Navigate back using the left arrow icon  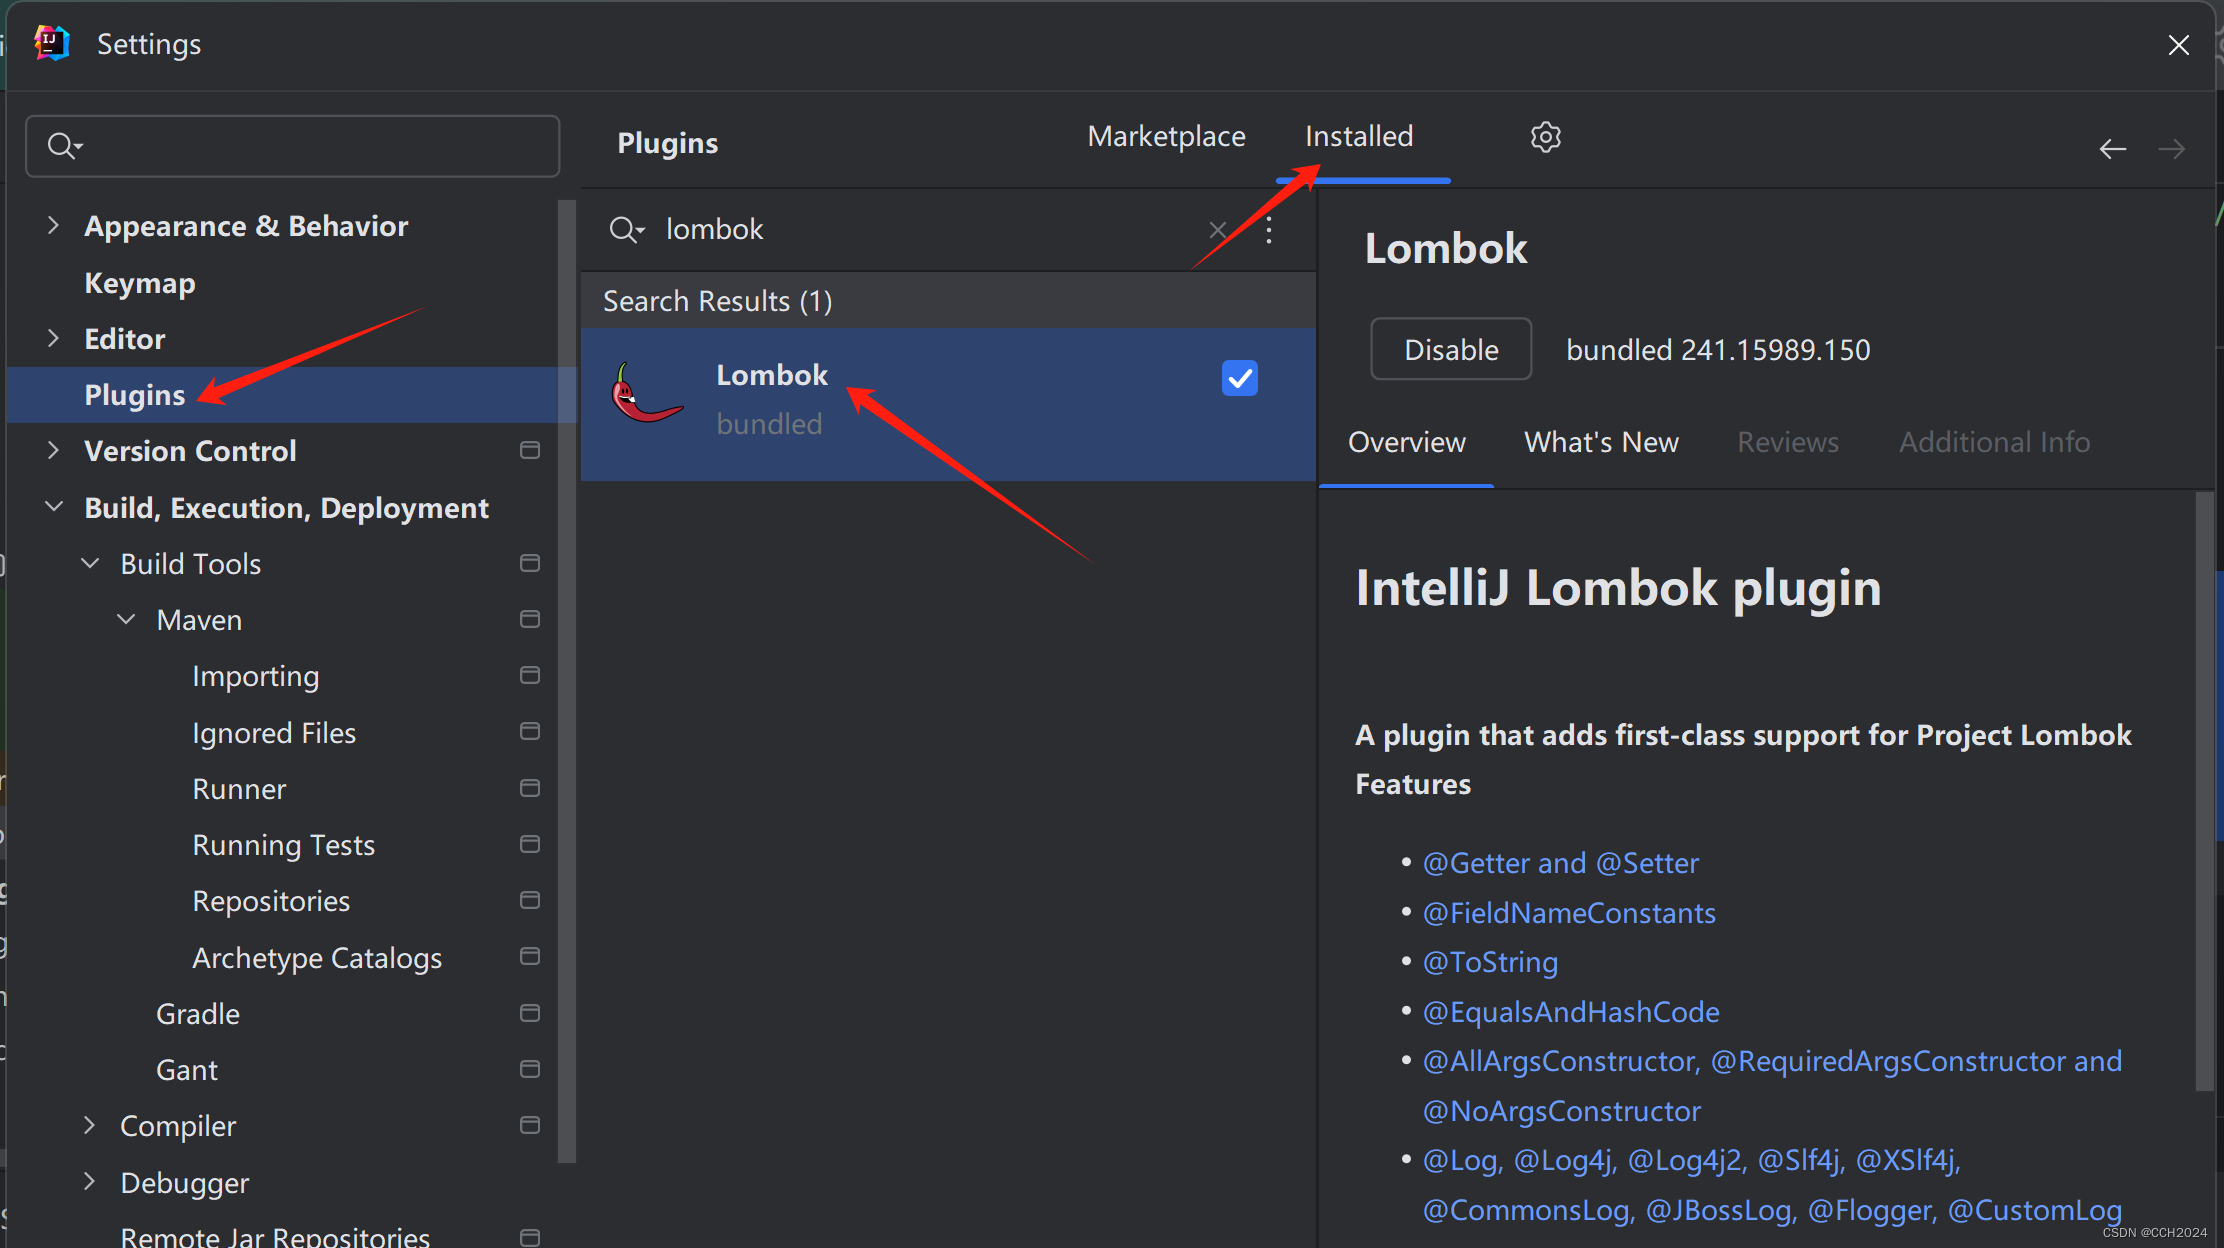pos(2112,148)
